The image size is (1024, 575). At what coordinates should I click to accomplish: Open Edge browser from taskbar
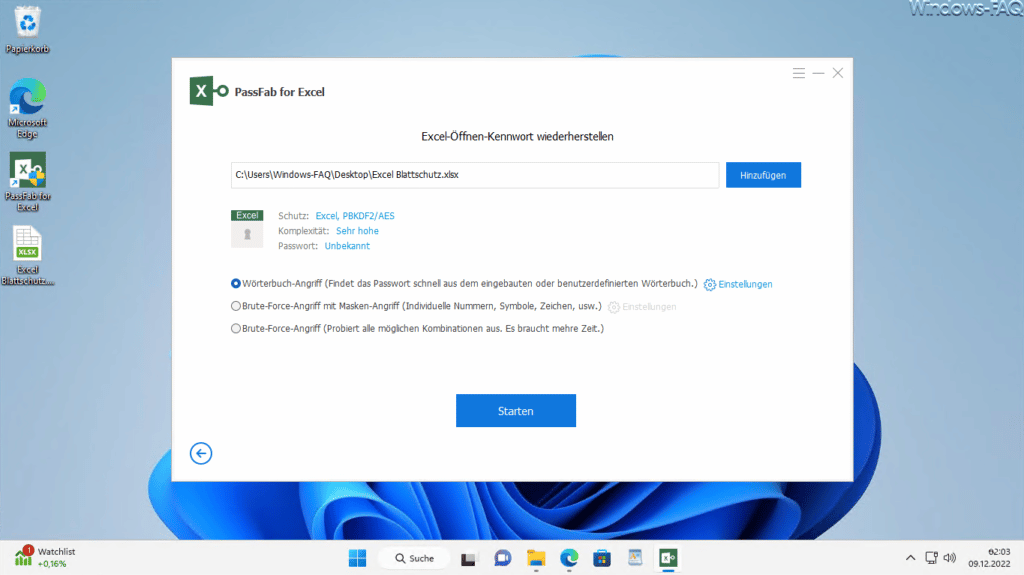(569, 558)
